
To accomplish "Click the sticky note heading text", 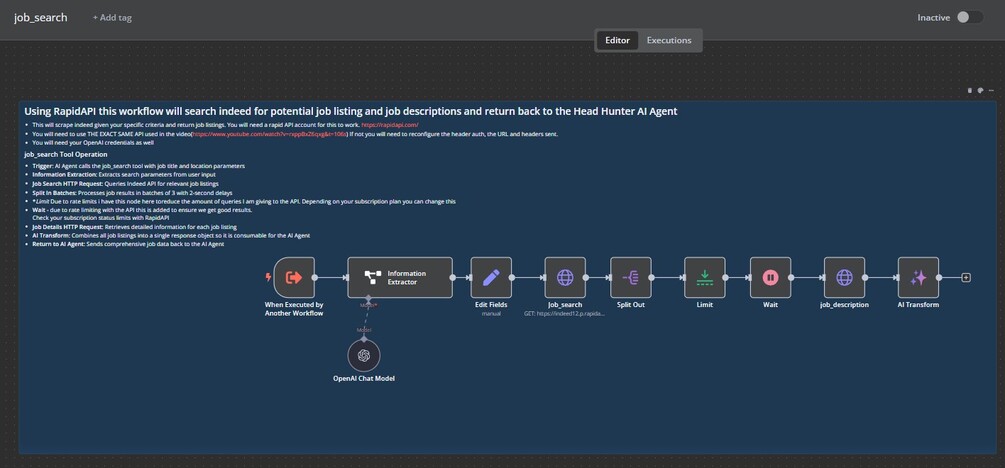I will [x=351, y=111].
